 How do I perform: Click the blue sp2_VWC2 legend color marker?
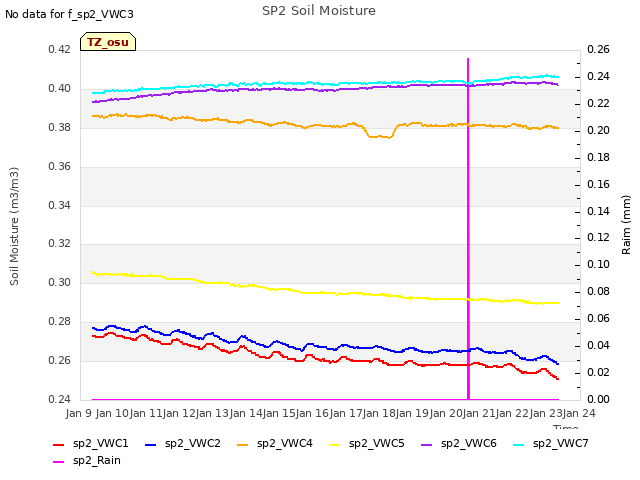(151, 444)
